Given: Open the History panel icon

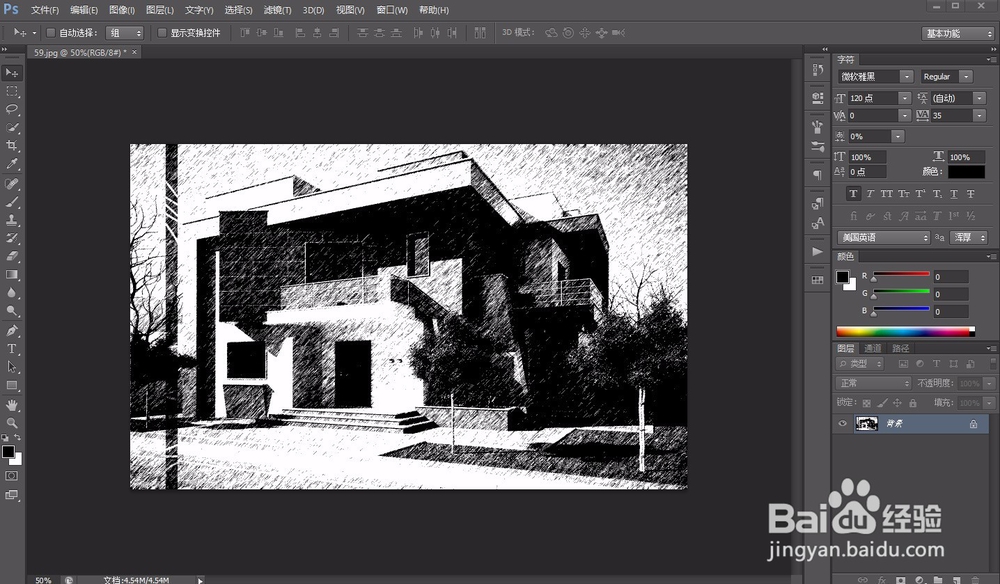Looking at the screenshot, I should 818,69.
